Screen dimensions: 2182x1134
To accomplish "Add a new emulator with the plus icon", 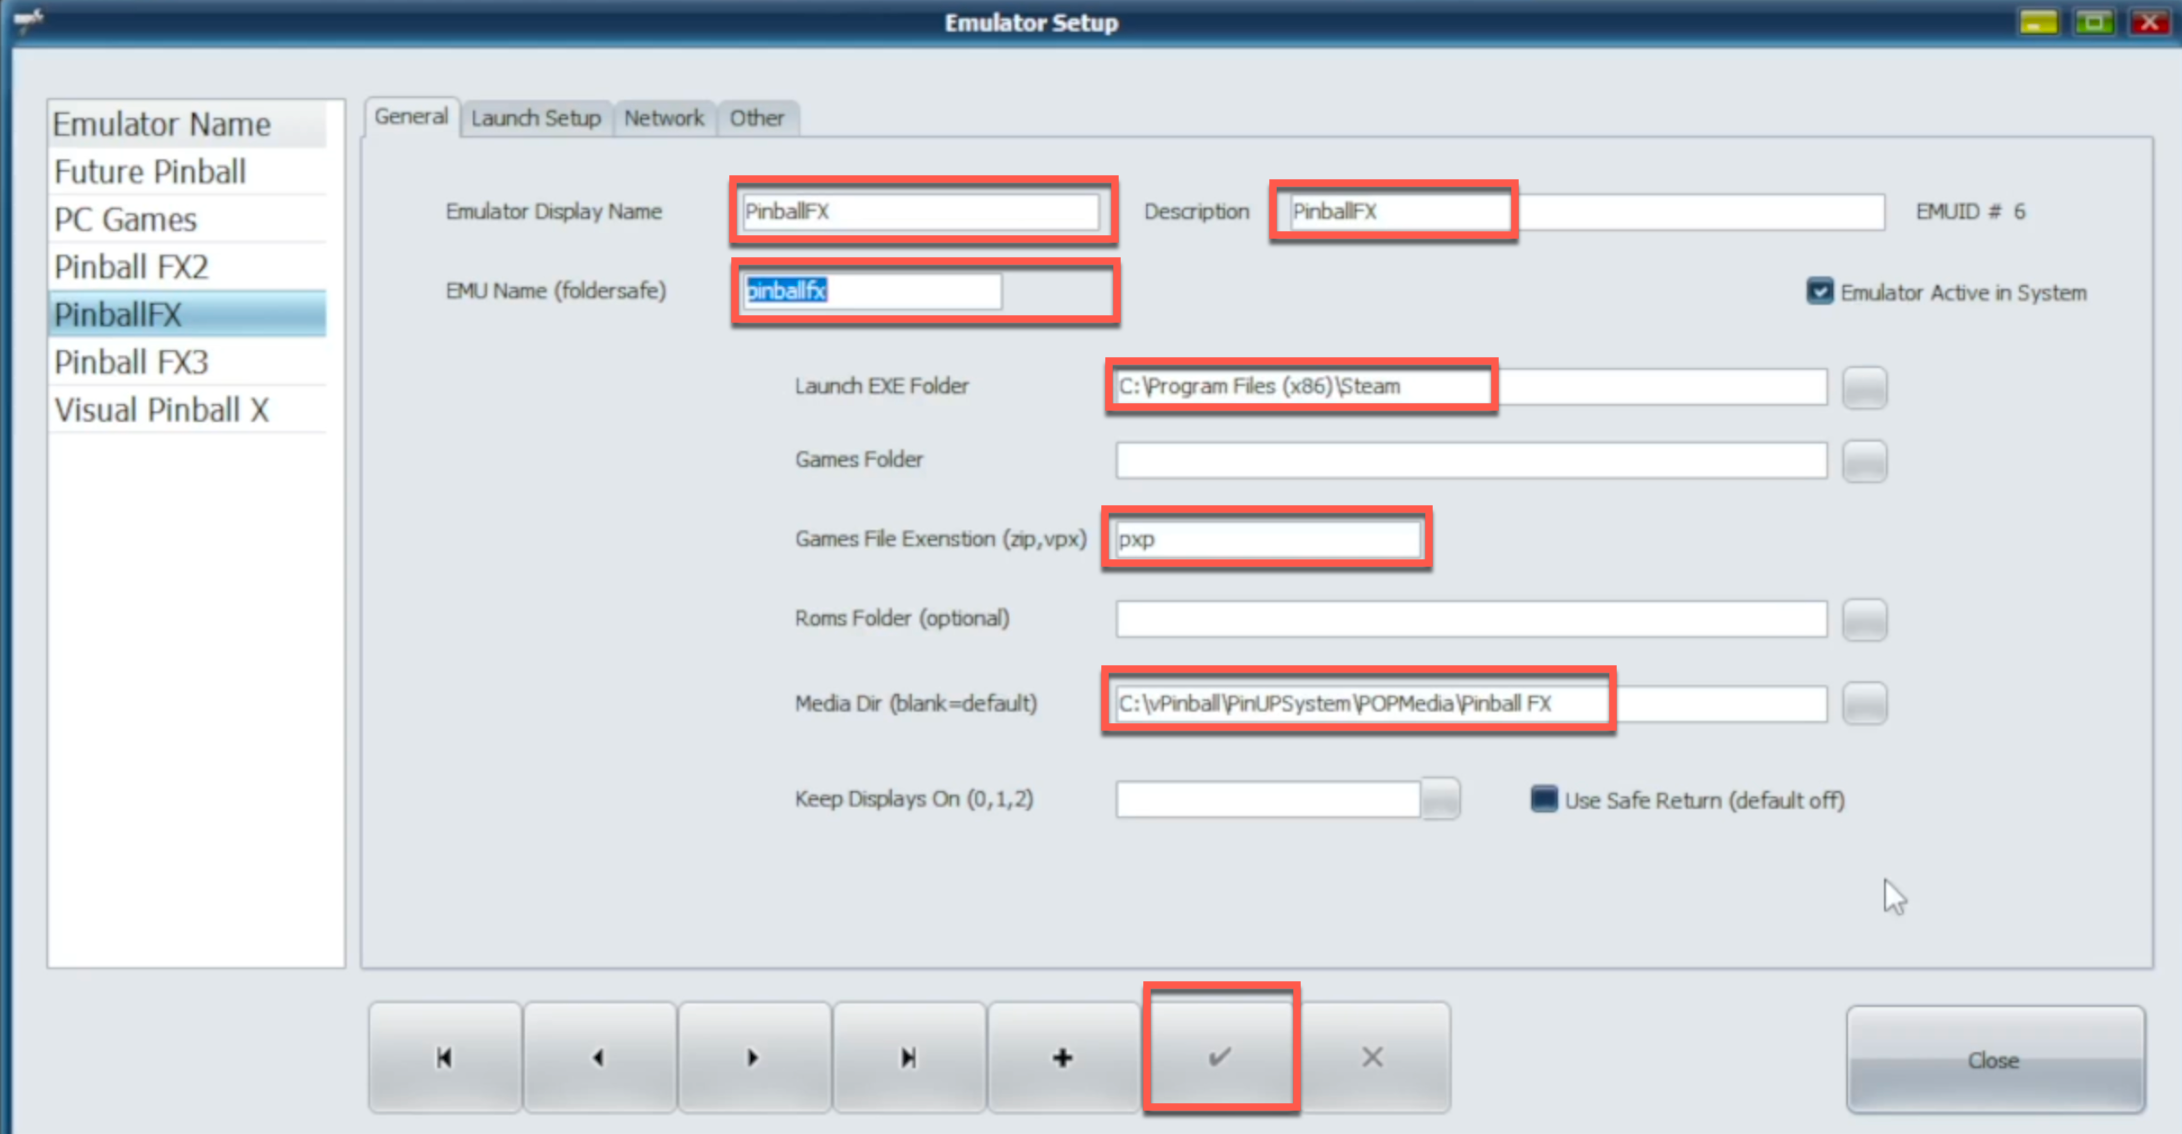I will pyautogui.click(x=1063, y=1057).
